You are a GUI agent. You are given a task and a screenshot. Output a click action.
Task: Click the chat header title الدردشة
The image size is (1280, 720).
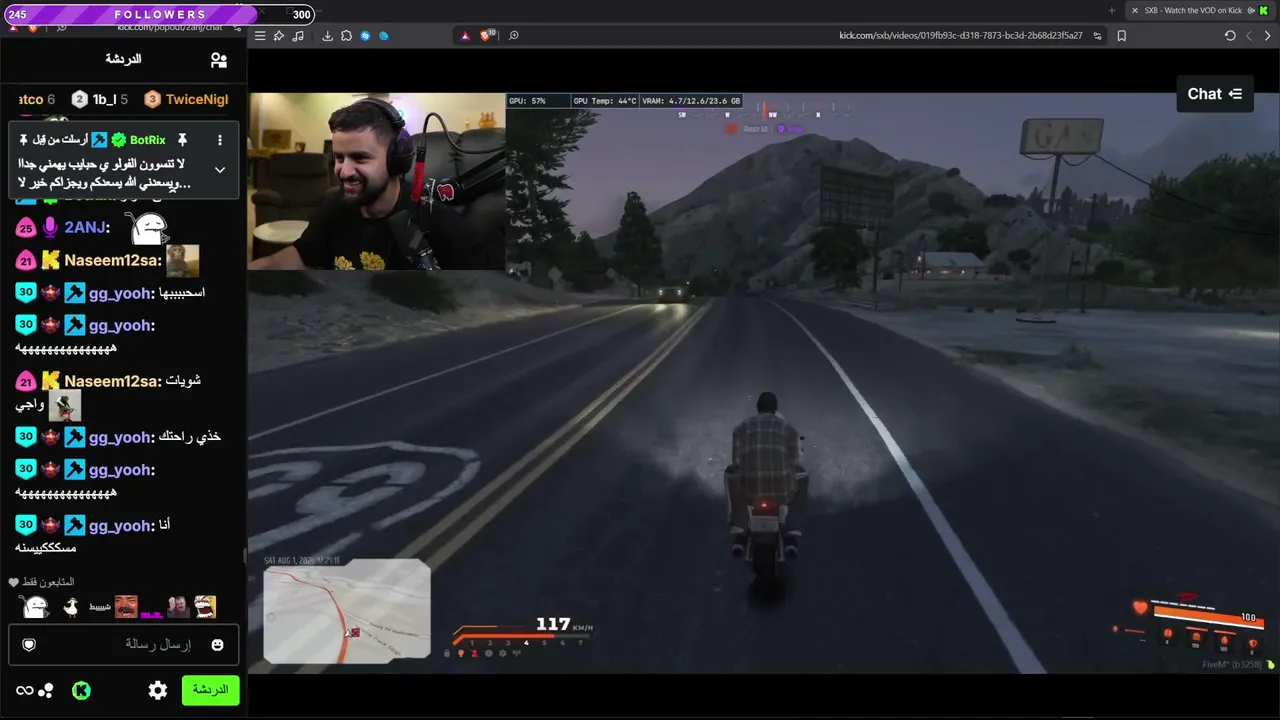click(123, 59)
